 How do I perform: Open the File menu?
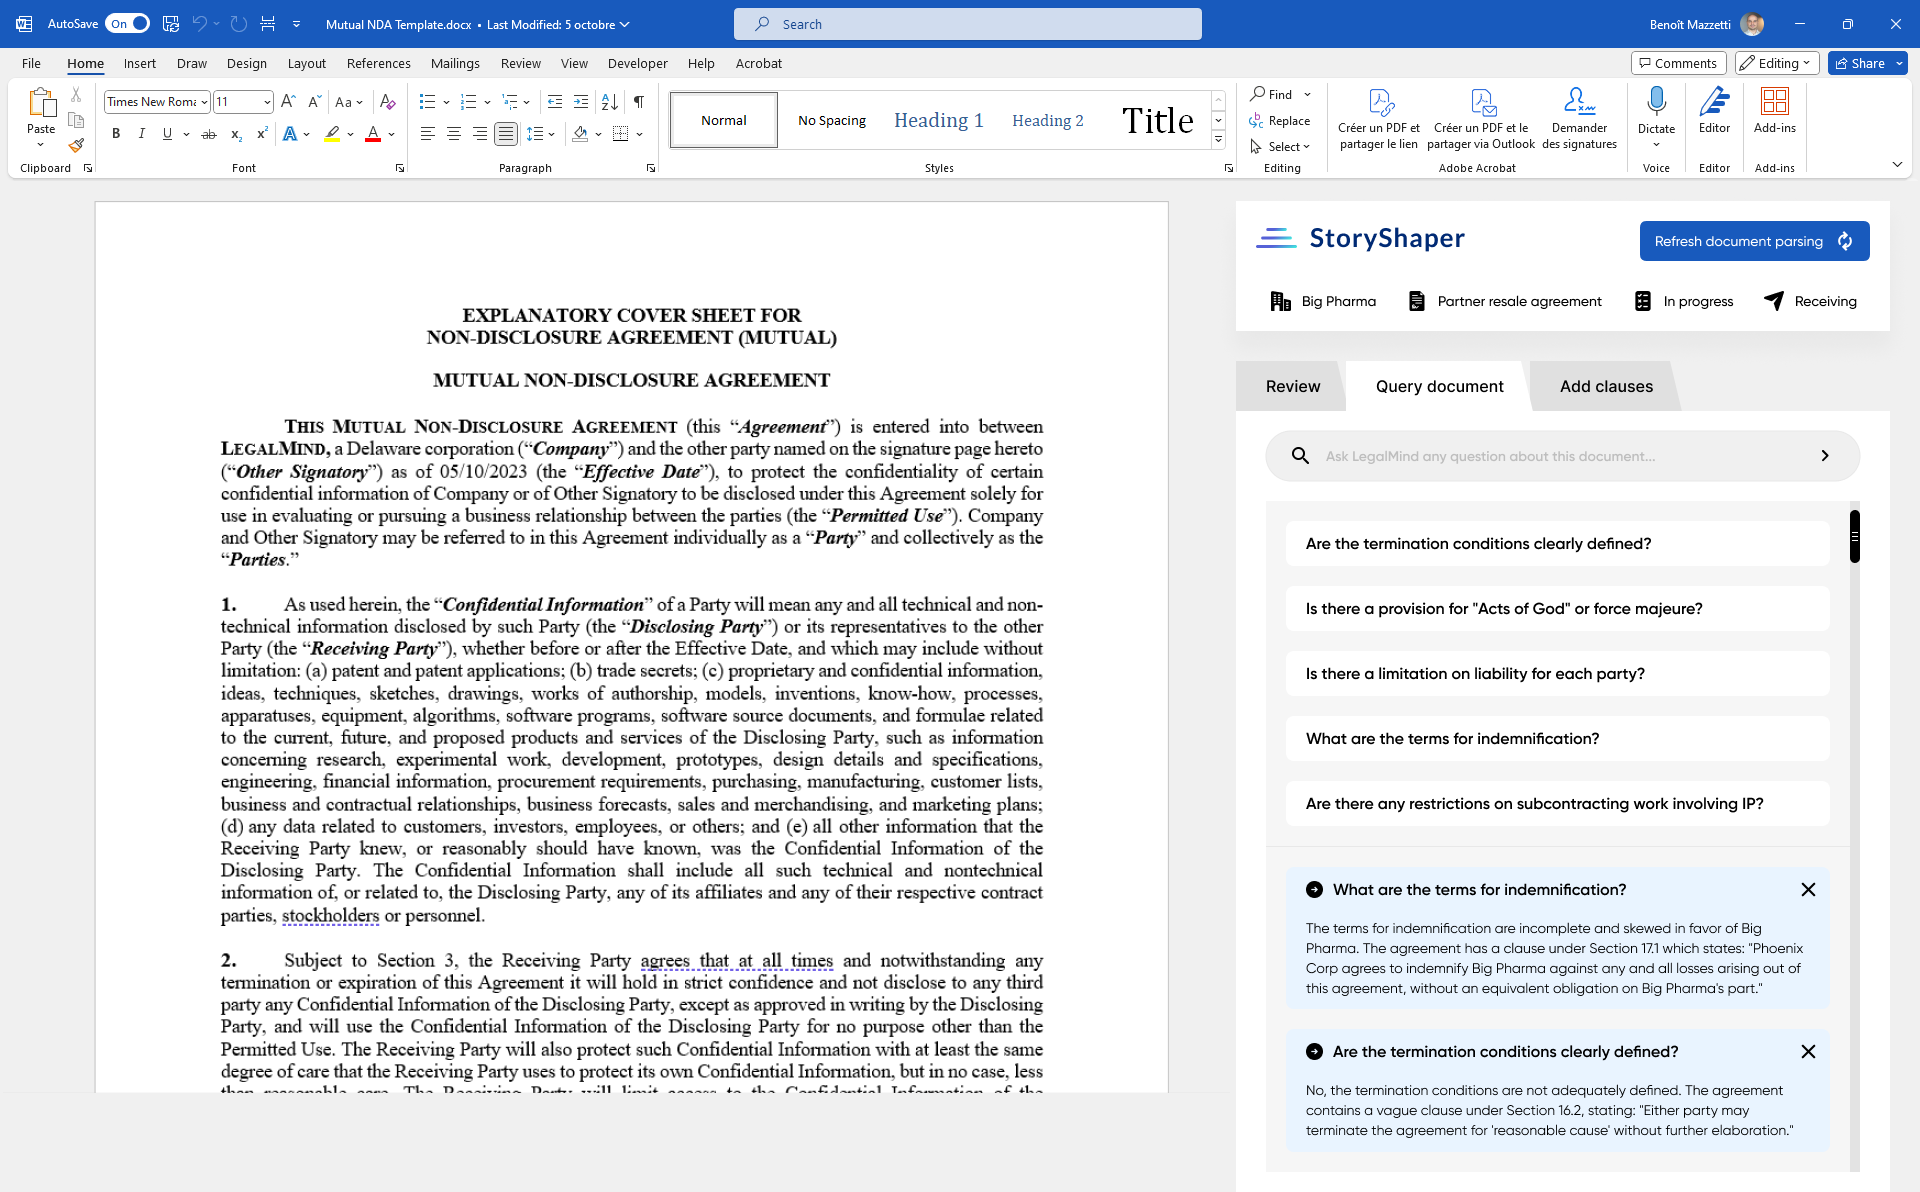pyautogui.click(x=31, y=63)
